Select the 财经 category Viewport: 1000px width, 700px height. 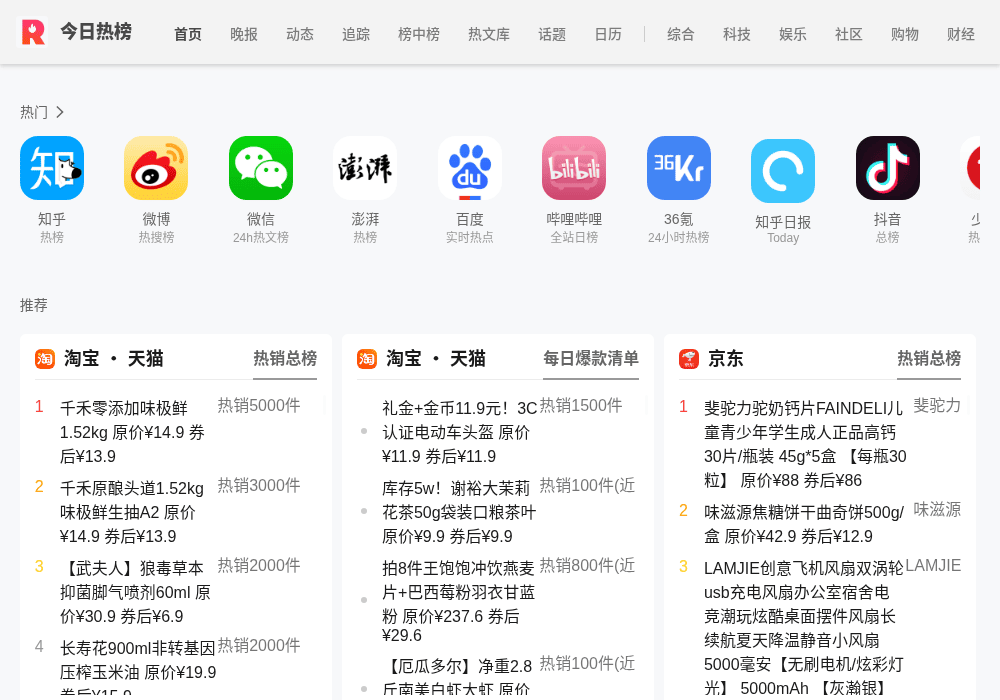point(961,34)
